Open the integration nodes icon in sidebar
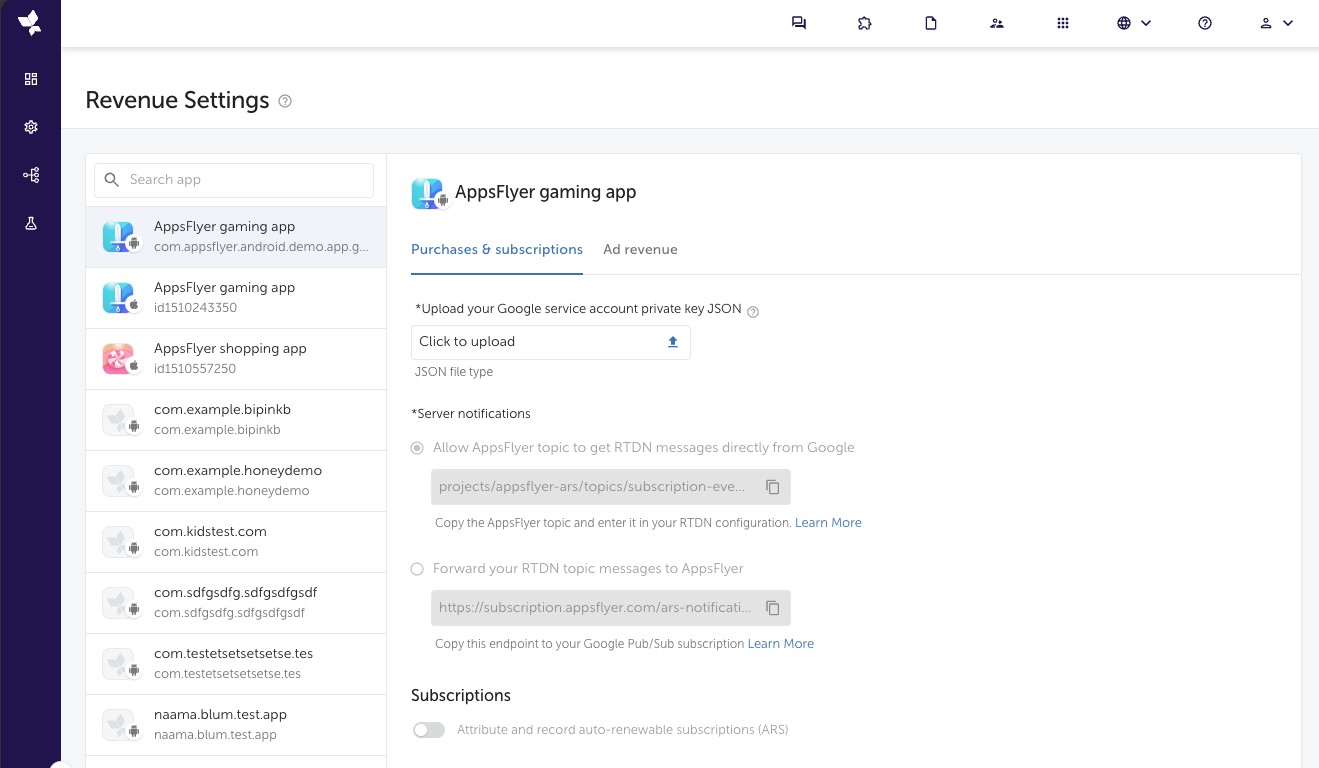The width and height of the screenshot is (1319, 768). coord(31,175)
